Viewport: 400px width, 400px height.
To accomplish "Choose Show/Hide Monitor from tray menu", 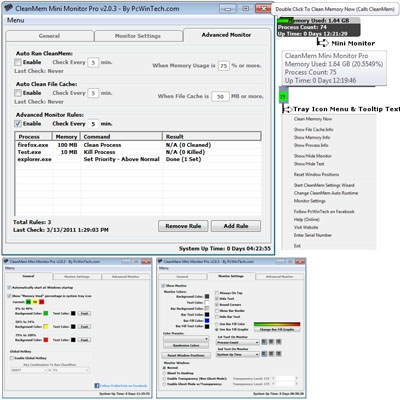I will click(x=313, y=156).
